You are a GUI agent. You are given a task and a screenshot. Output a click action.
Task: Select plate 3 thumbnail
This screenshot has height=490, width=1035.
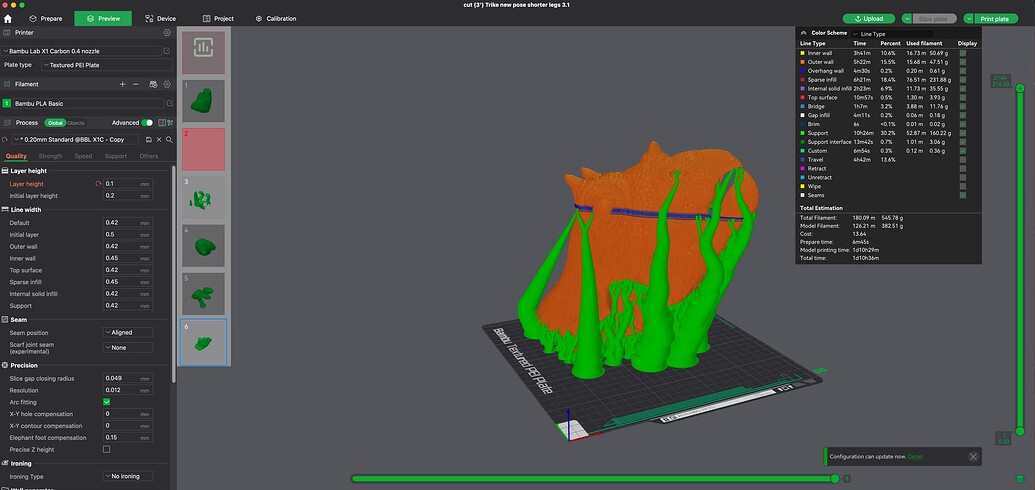click(x=203, y=197)
